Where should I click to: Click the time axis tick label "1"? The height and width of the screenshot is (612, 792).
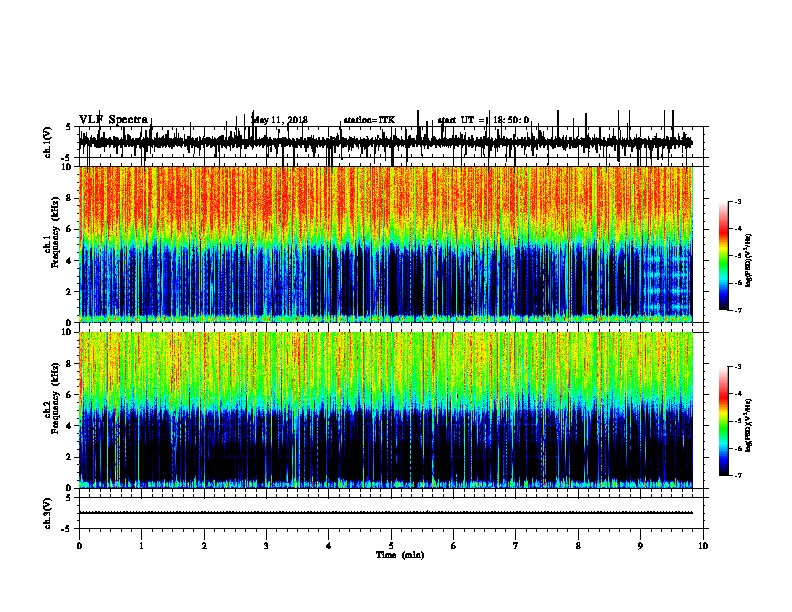pos(141,546)
